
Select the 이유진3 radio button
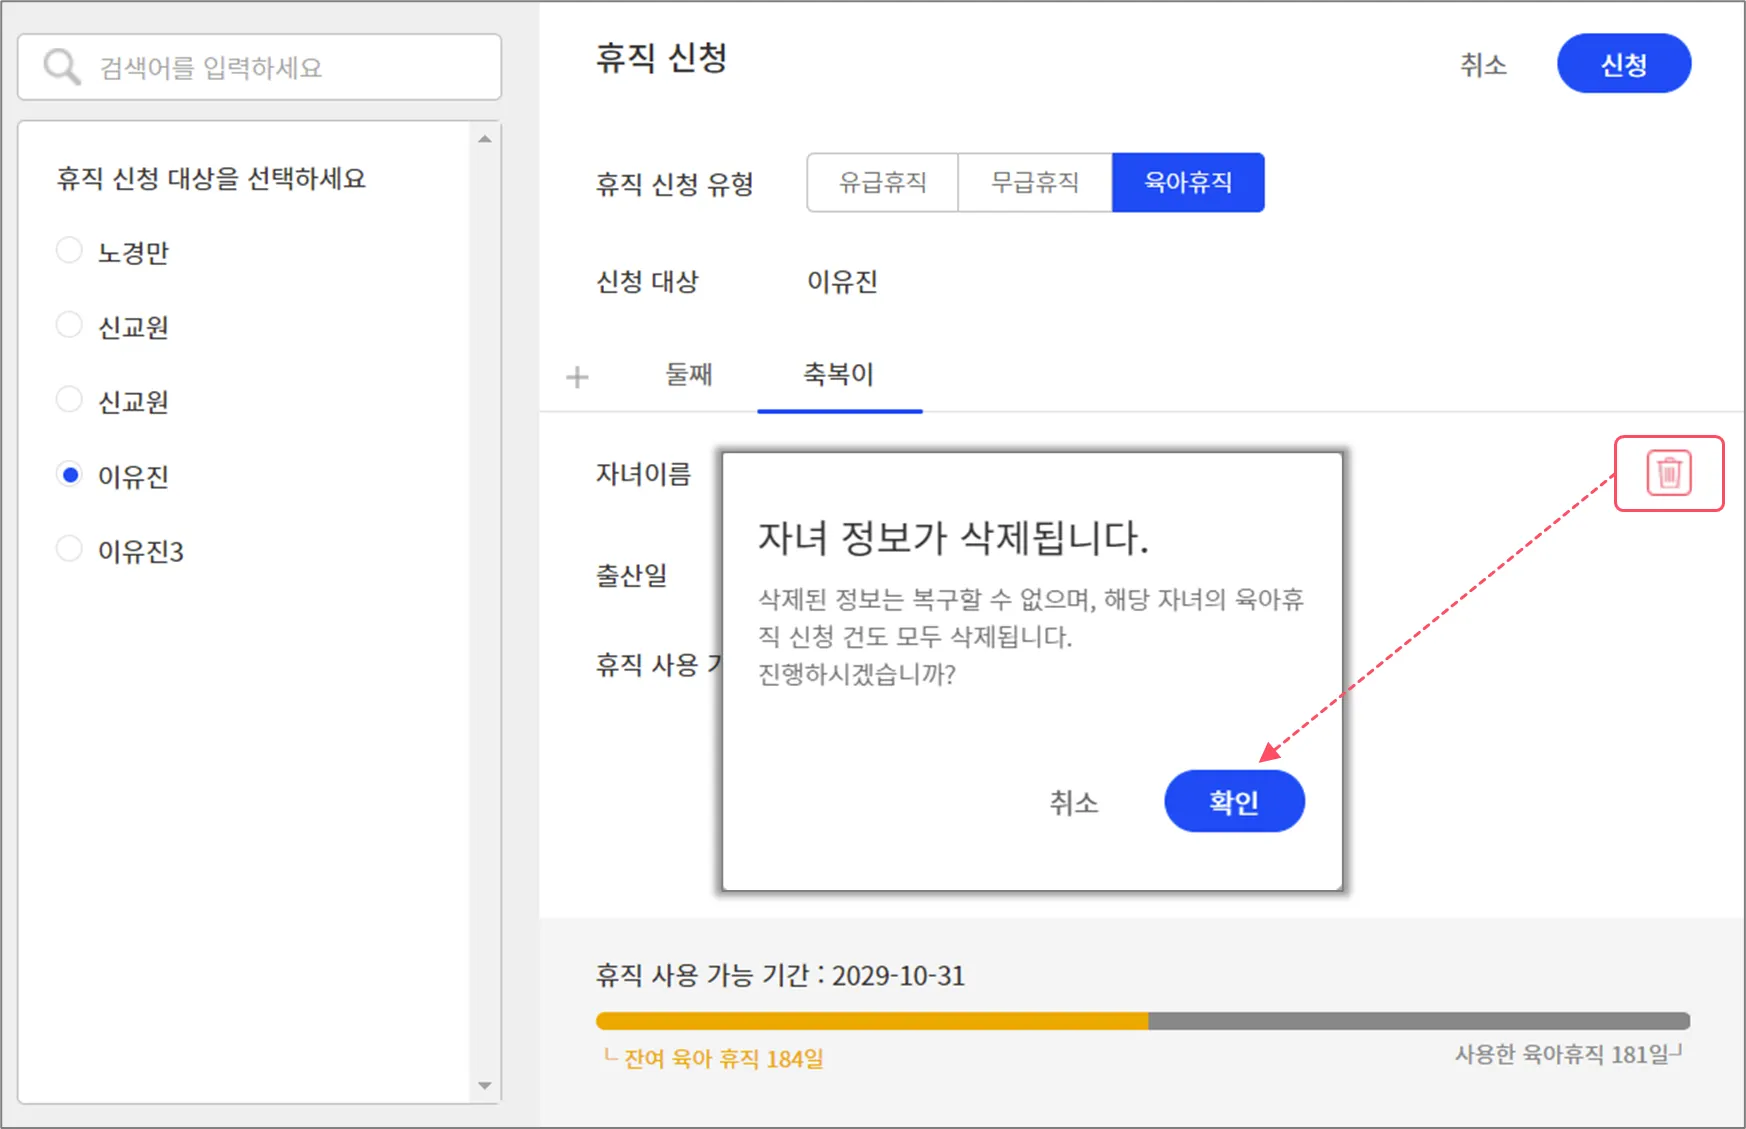[x=69, y=549]
